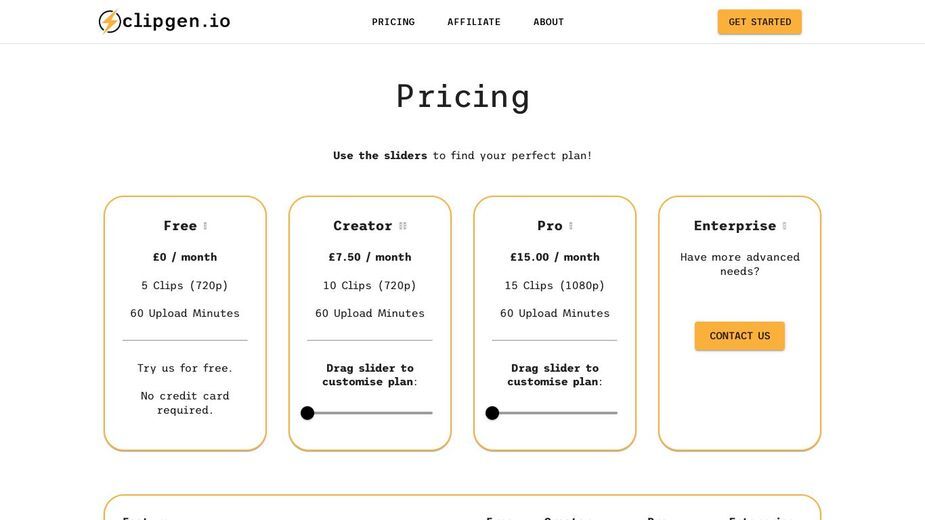925x520 pixels.
Task: Click the small icon beside Pro heading
Action: click(570, 226)
